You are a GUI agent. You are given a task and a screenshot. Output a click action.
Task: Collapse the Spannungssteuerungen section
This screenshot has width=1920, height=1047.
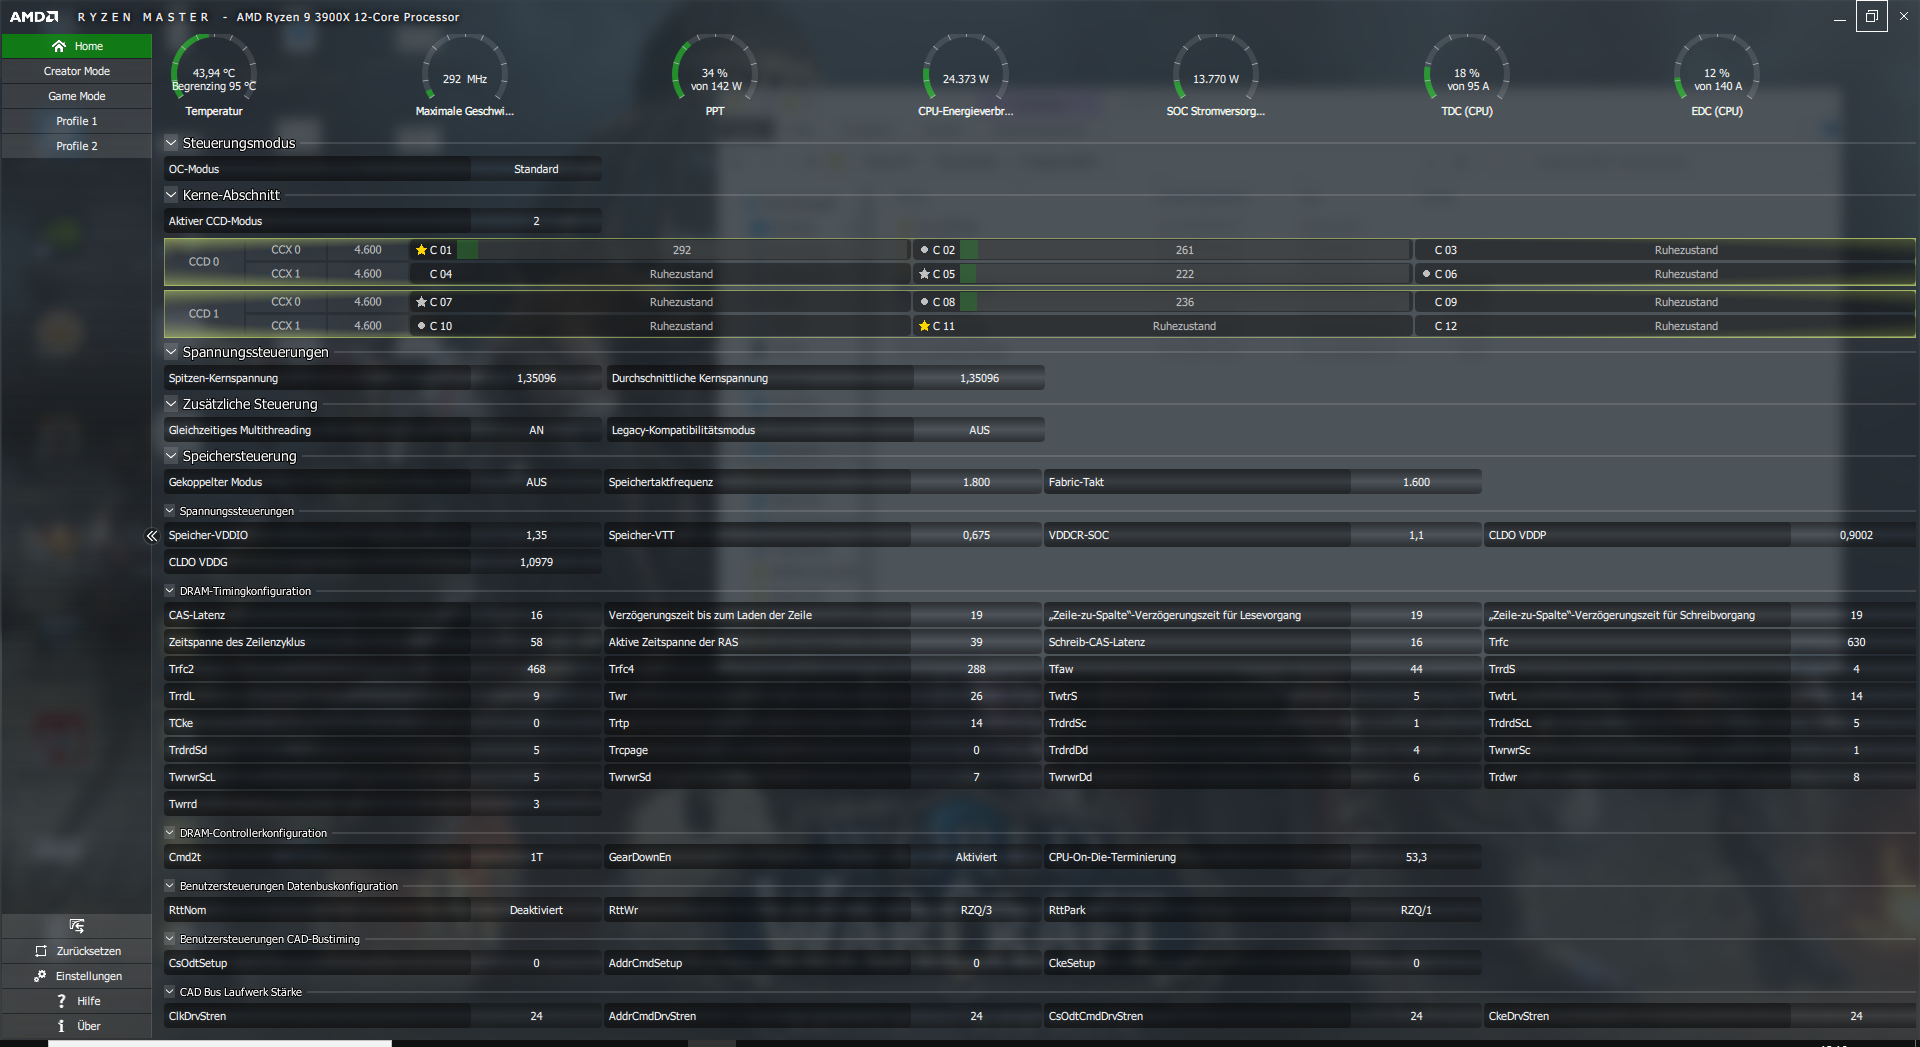click(171, 352)
